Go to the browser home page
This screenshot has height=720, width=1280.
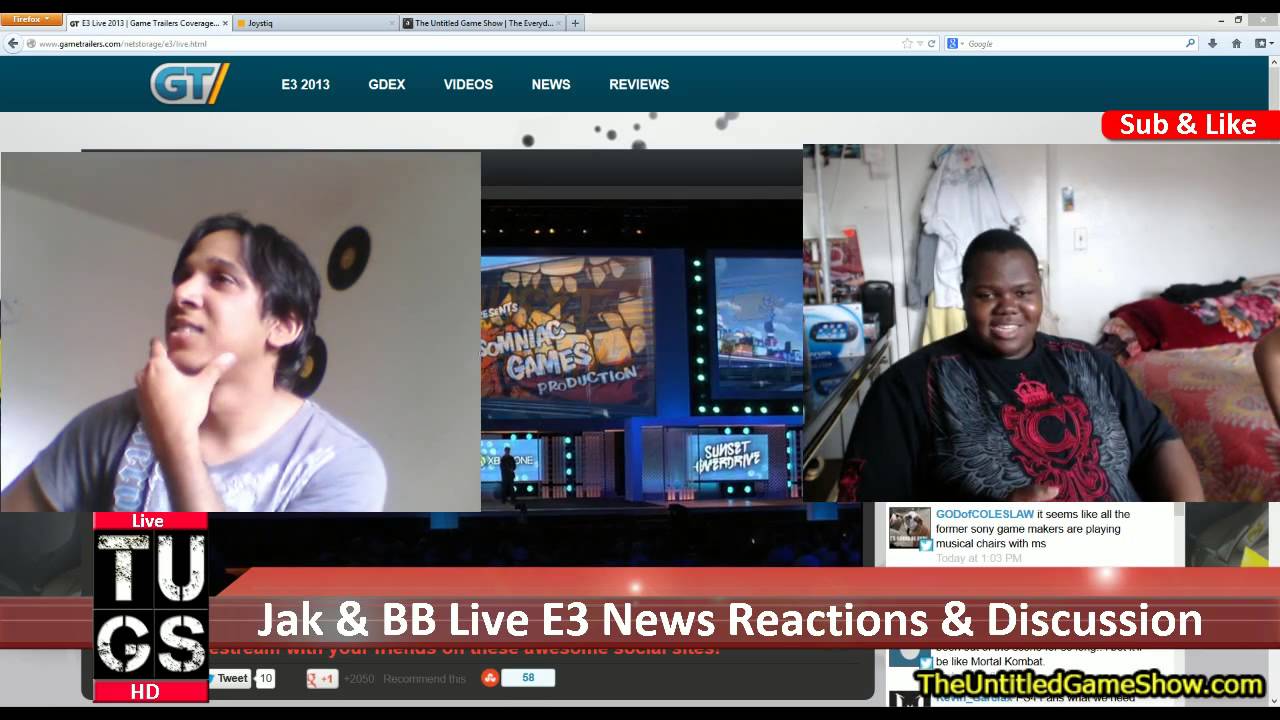pos(1236,44)
